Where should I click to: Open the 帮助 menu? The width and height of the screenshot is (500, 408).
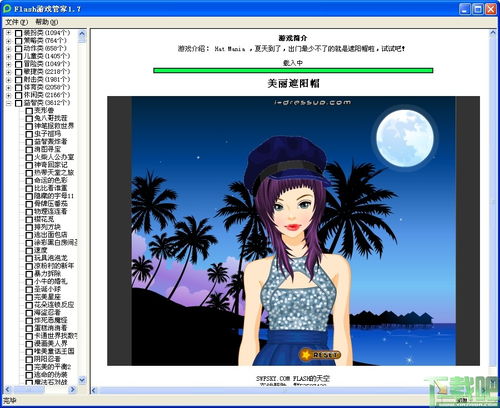coord(46,22)
